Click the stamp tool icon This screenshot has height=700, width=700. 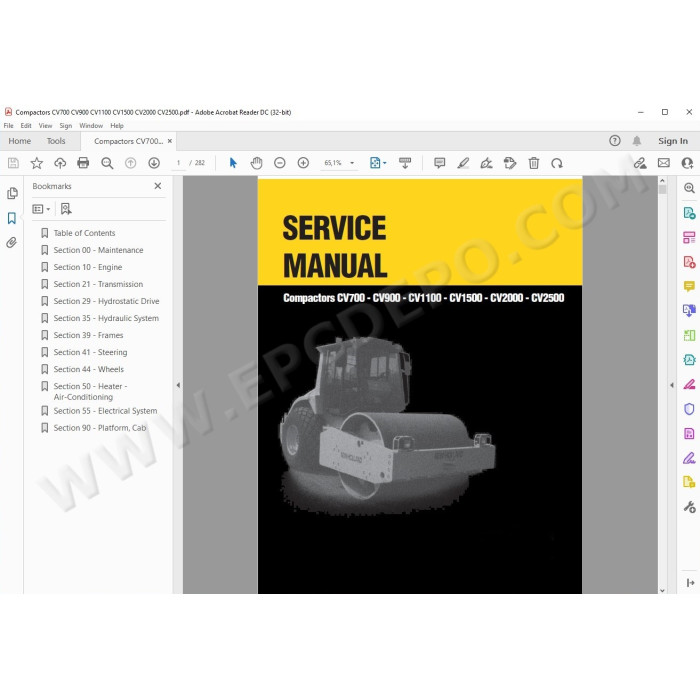[510, 163]
